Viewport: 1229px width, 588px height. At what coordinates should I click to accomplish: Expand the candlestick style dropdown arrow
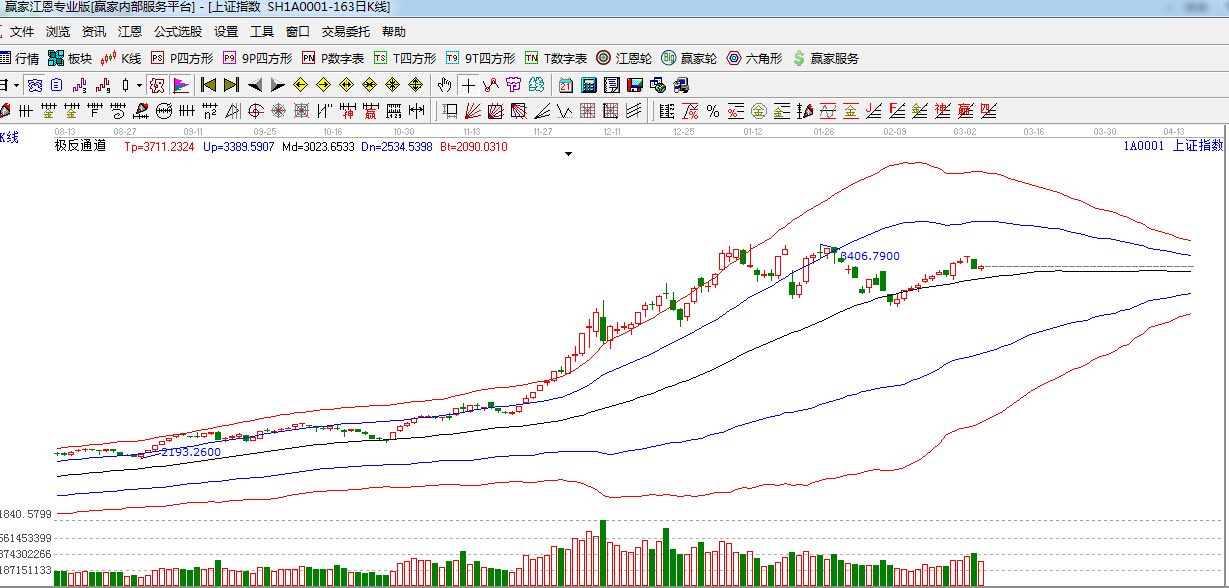[139, 84]
